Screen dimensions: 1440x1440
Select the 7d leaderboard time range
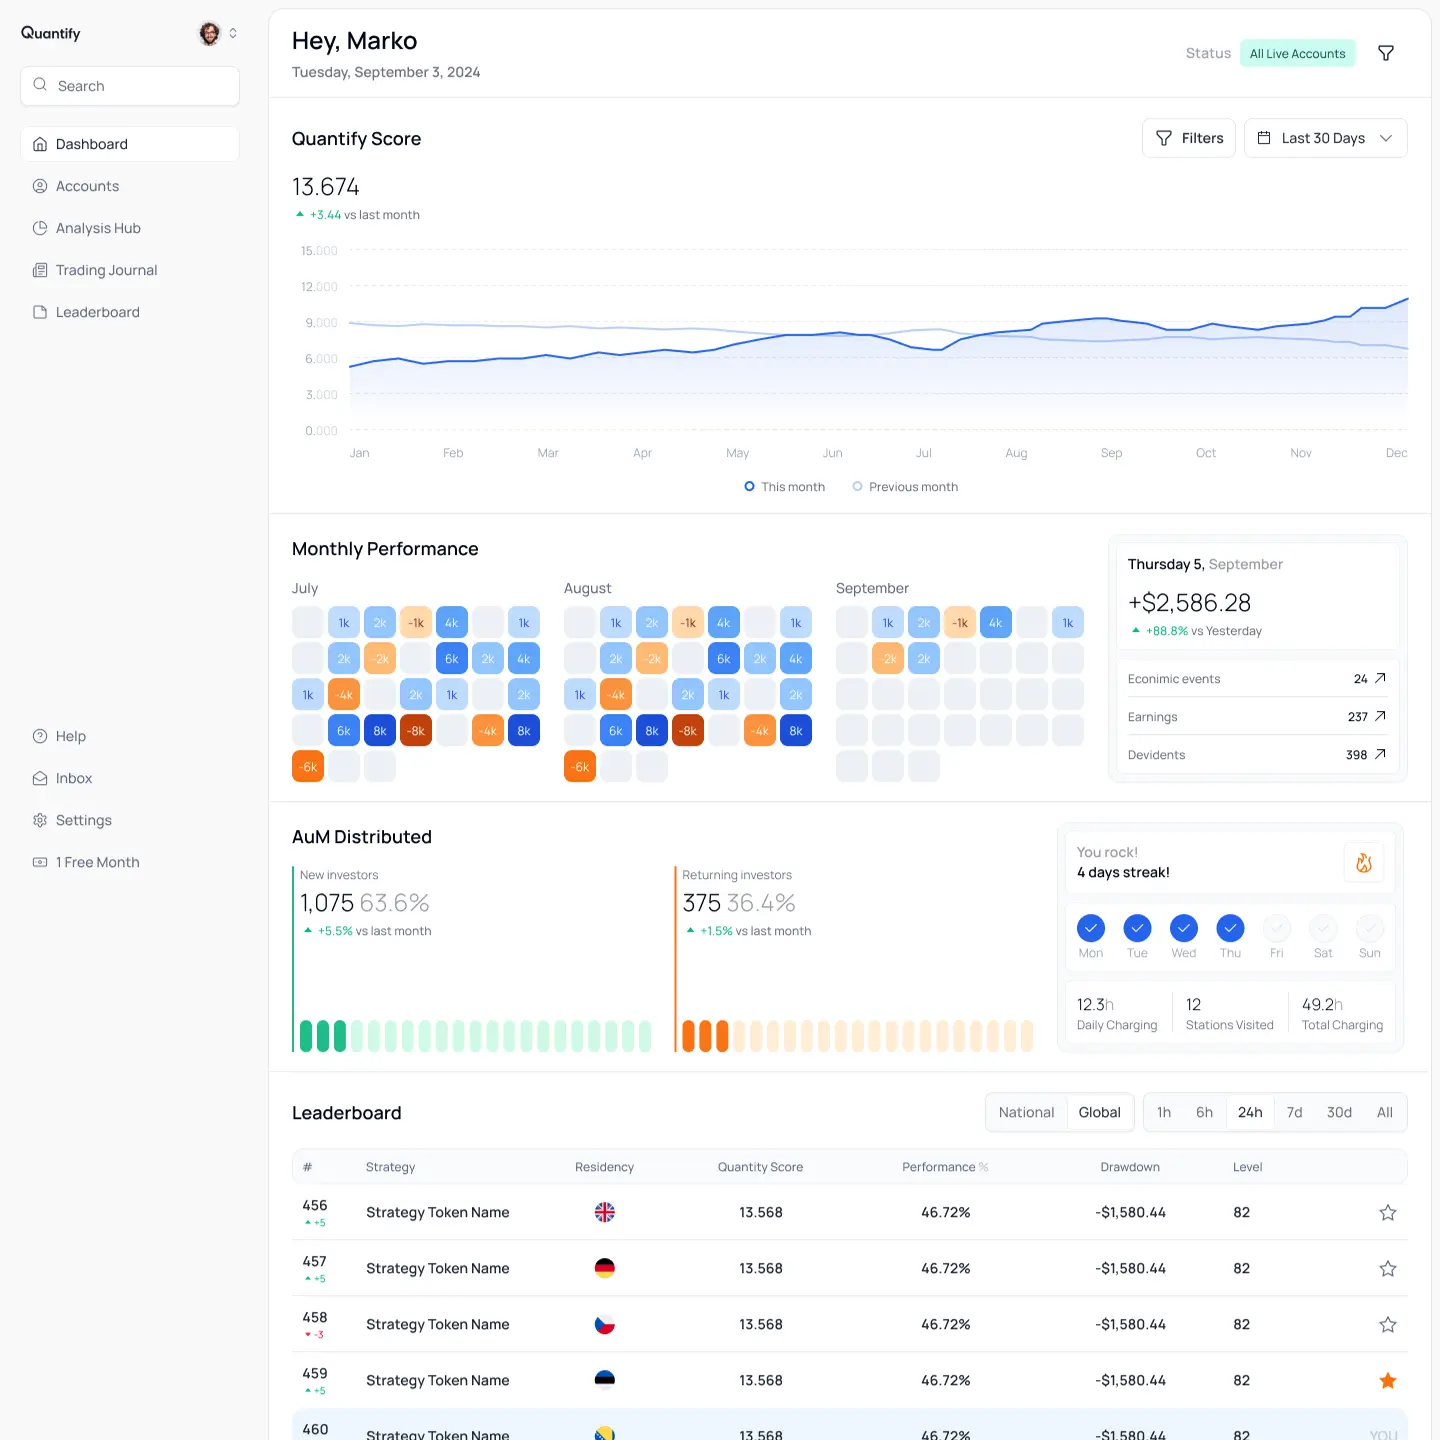(x=1294, y=1112)
